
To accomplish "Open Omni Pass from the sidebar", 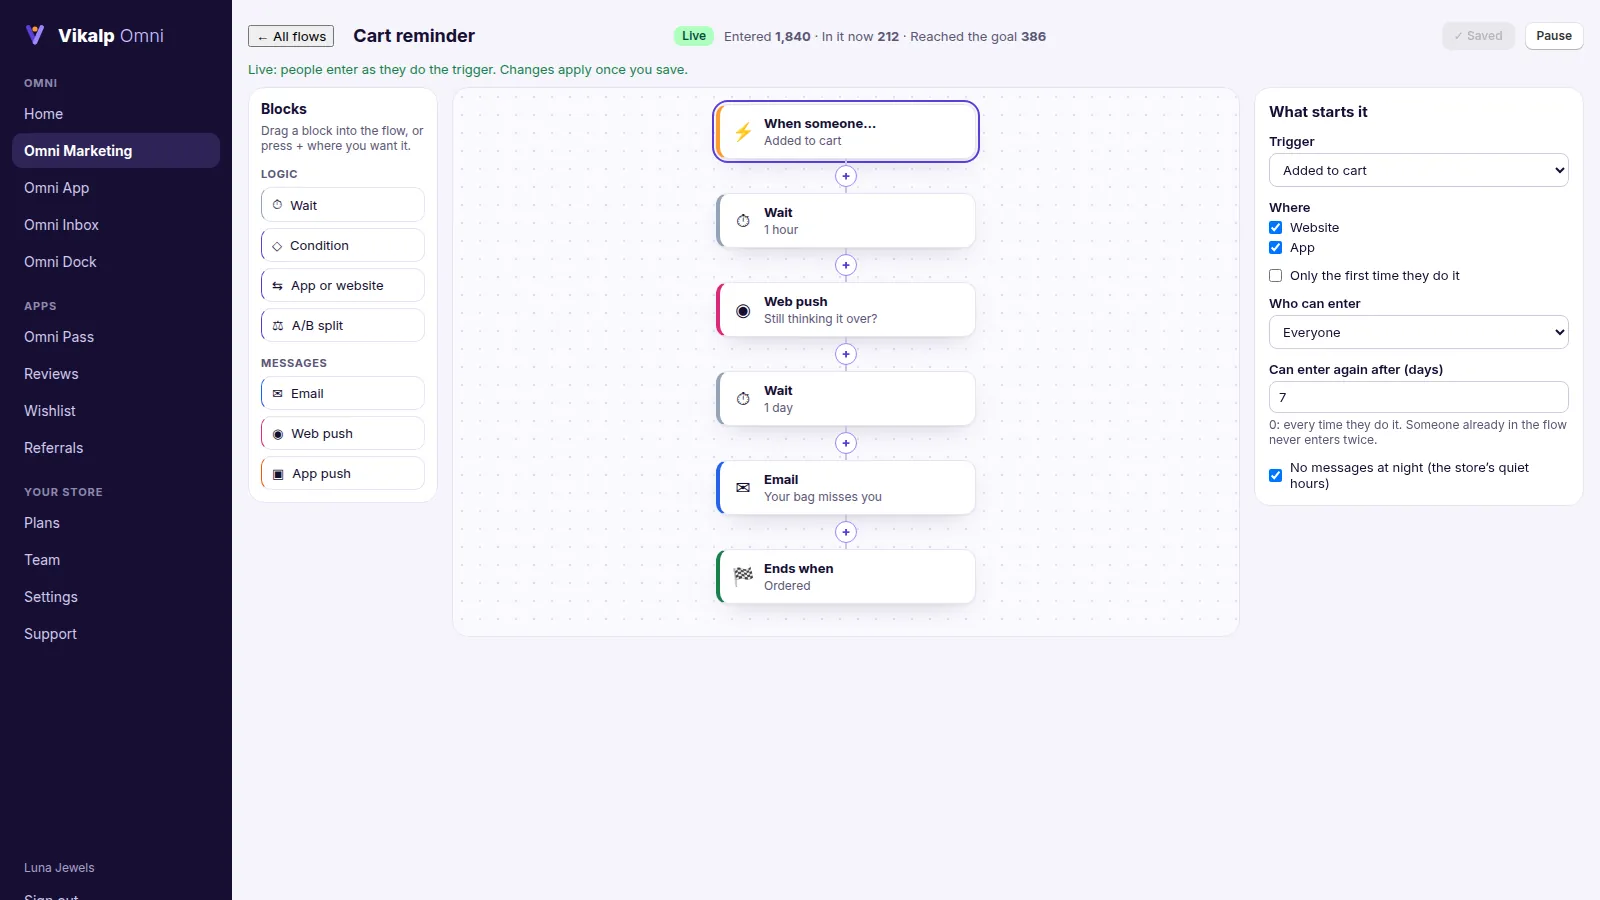I will click(x=116, y=337).
